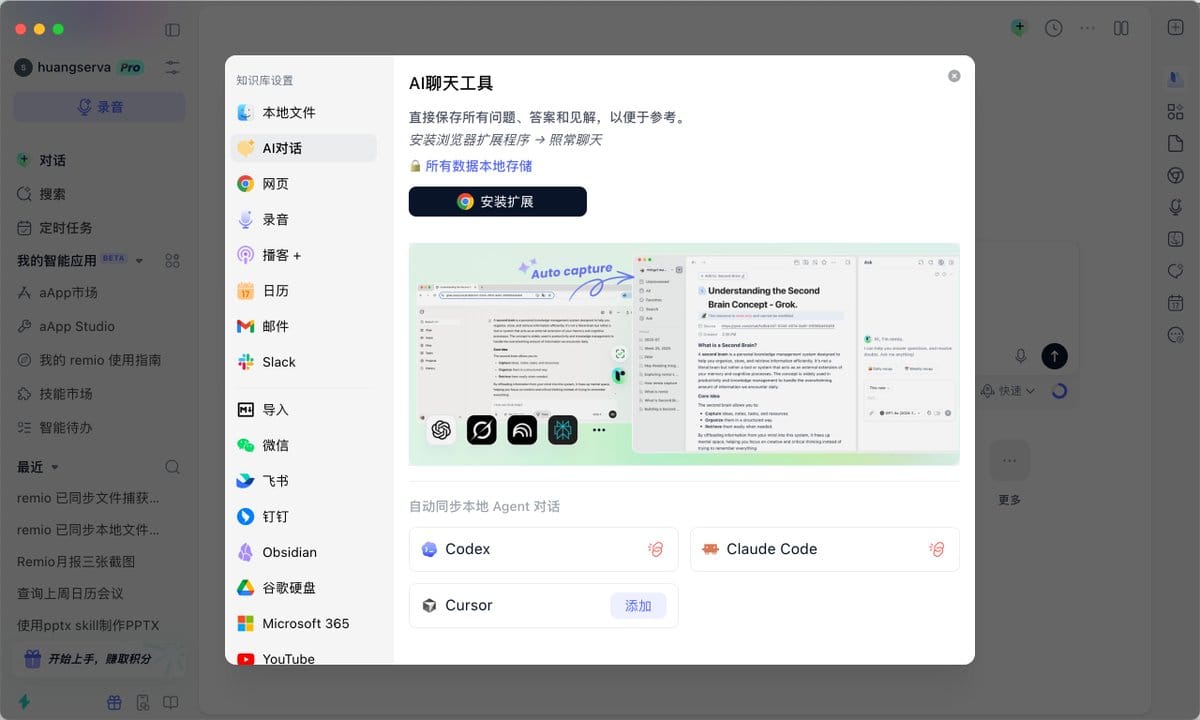Screen dimensions: 1200x720
Task: Click the sync icon on the Codex card
Action: click(x=656, y=549)
